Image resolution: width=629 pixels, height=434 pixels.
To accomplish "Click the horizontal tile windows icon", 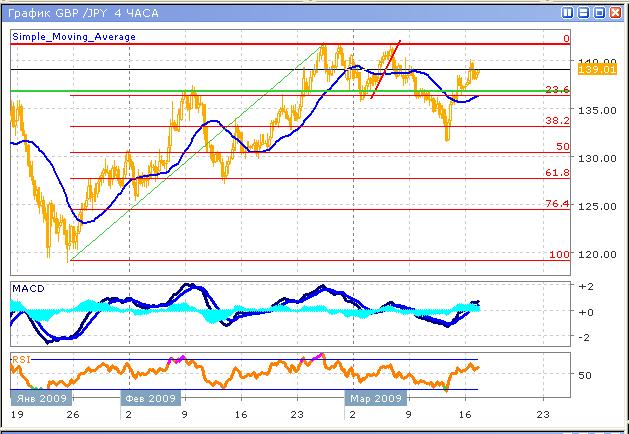I will click(584, 11).
